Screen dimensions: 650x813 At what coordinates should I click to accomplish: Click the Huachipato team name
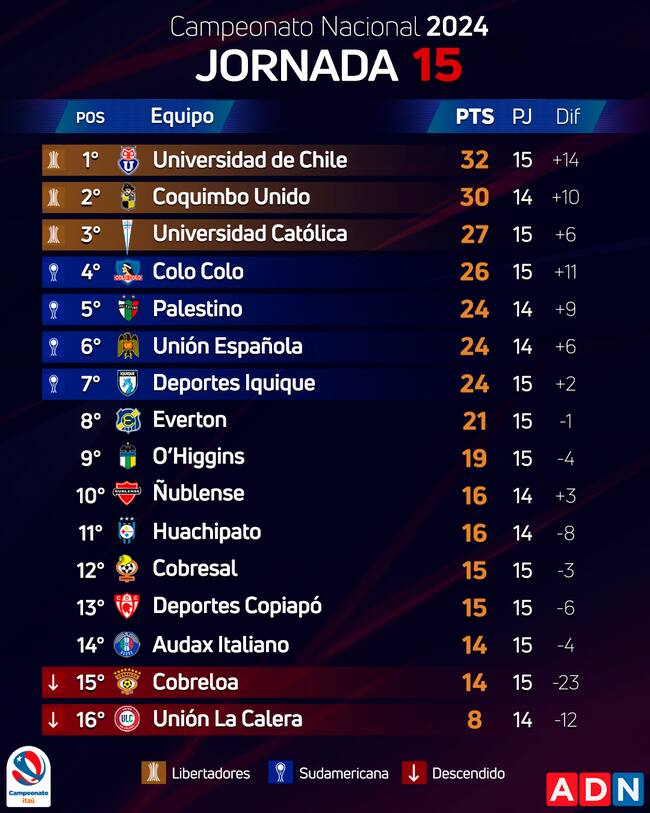(207, 532)
